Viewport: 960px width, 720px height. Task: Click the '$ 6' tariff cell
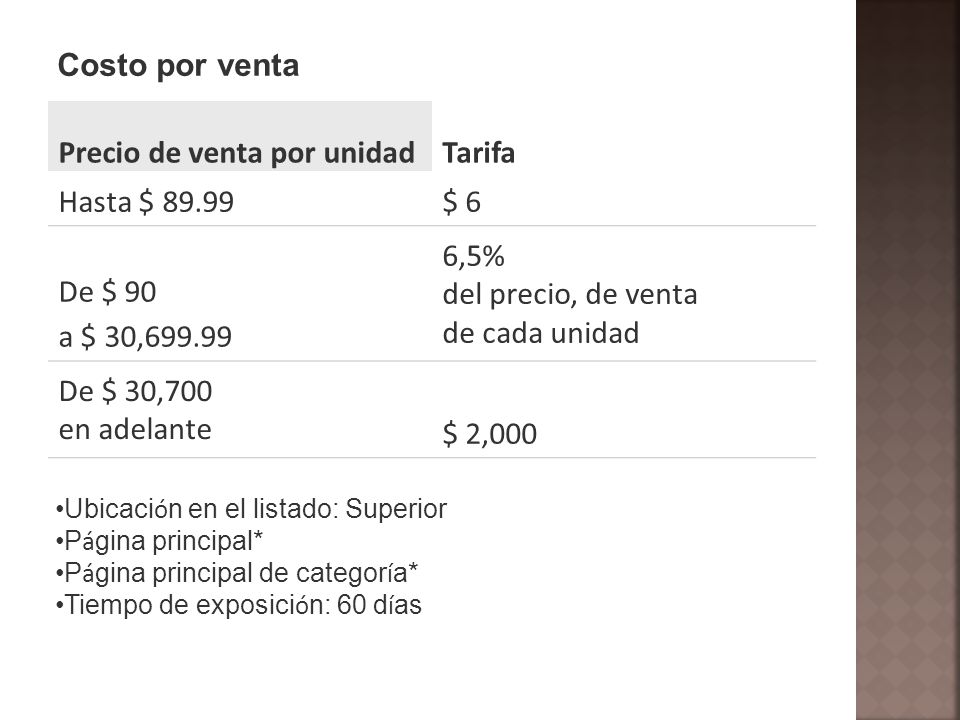point(462,202)
